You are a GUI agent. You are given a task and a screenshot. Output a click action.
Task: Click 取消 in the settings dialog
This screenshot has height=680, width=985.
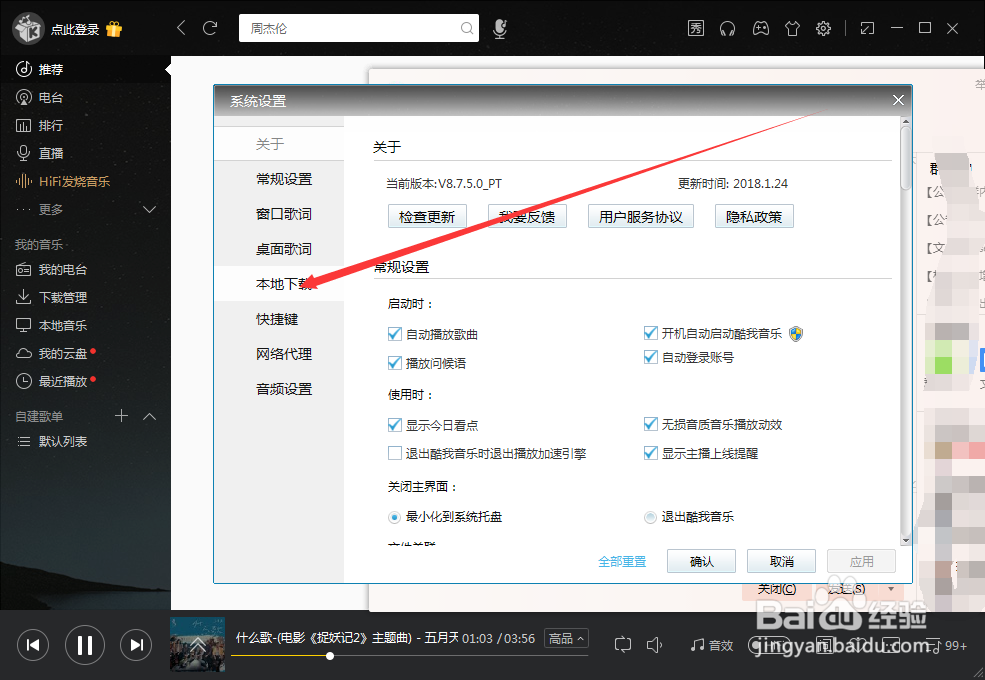point(781,561)
